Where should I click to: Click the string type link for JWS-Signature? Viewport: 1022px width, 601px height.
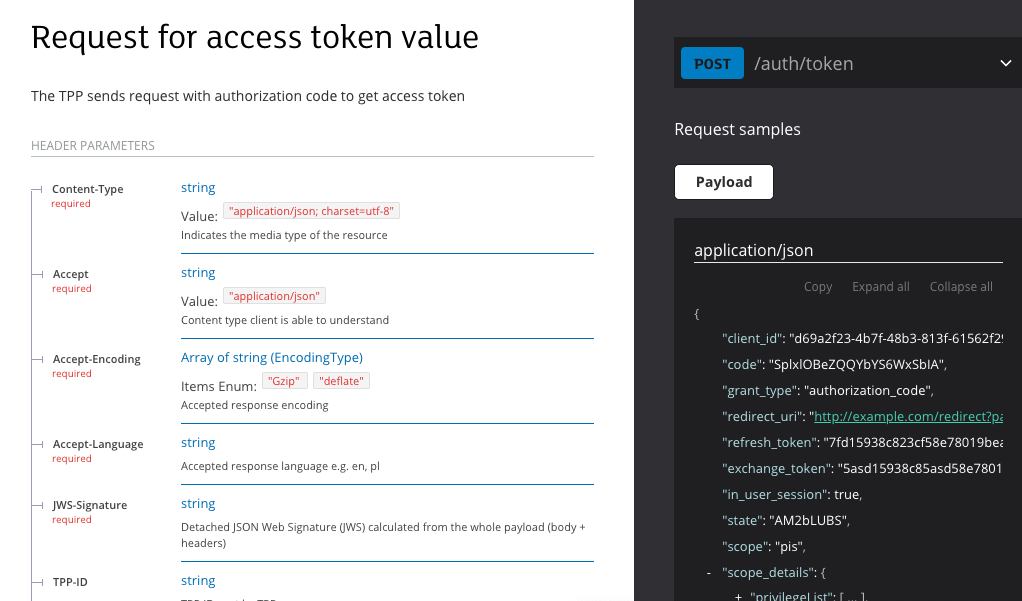[197, 503]
